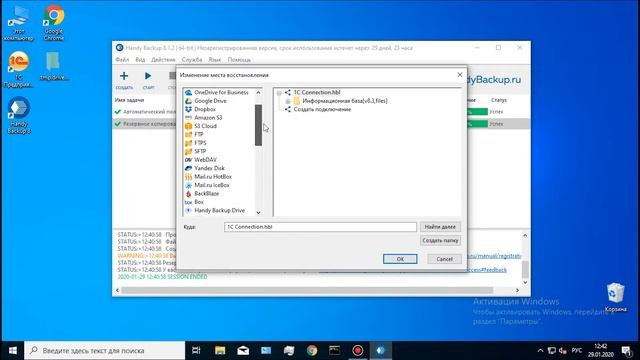The width and height of the screenshot is (640, 360).
Task: Close the restore location dialog
Action: tap(460, 75)
